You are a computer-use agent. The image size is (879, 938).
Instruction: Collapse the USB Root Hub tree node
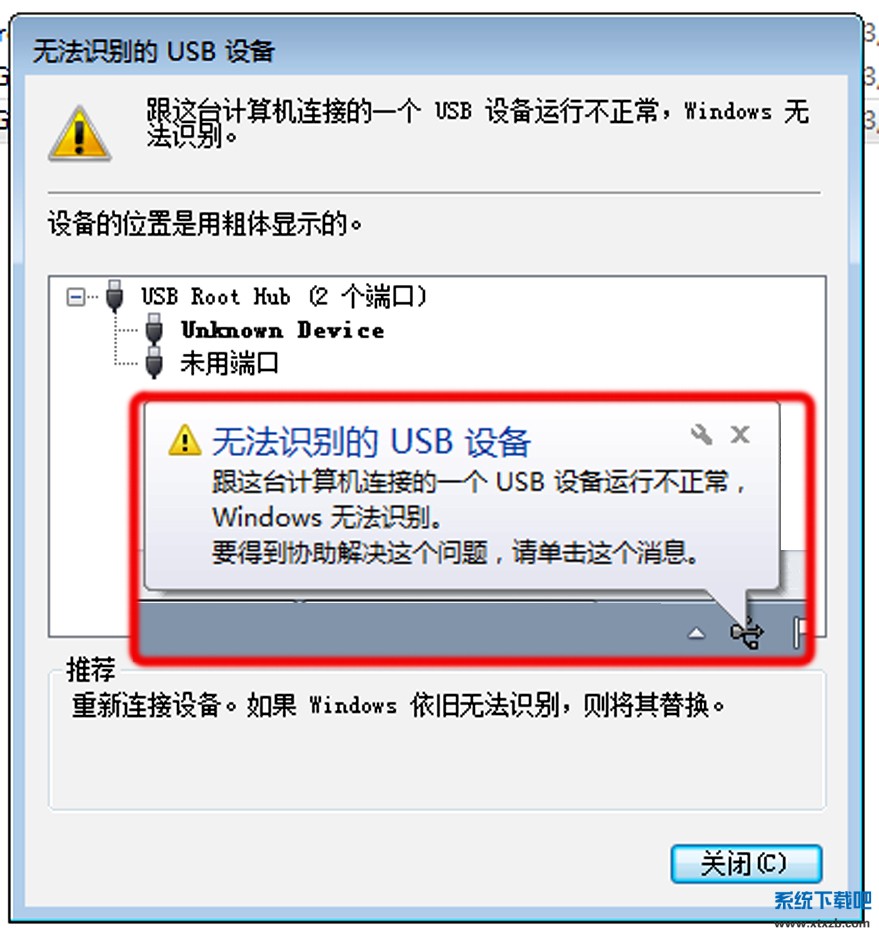pos(75,297)
